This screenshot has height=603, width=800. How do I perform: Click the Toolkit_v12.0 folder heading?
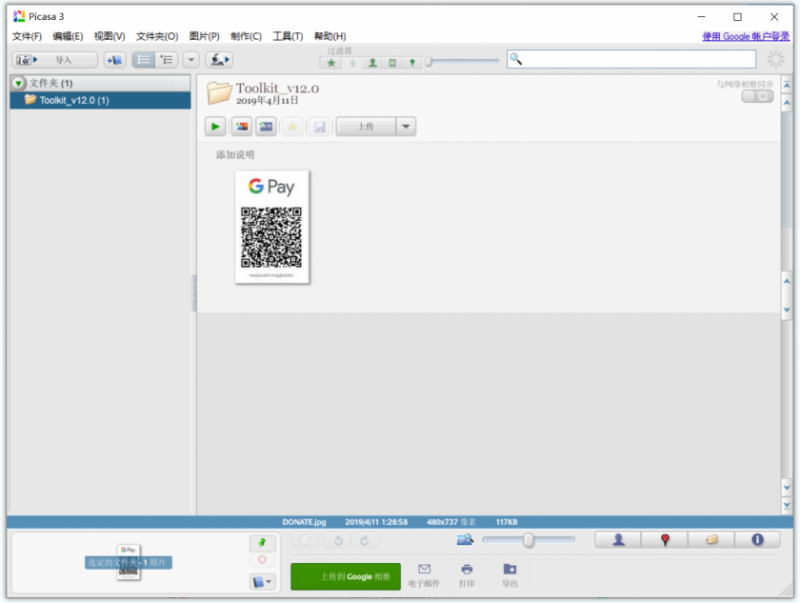[x=278, y=88]
